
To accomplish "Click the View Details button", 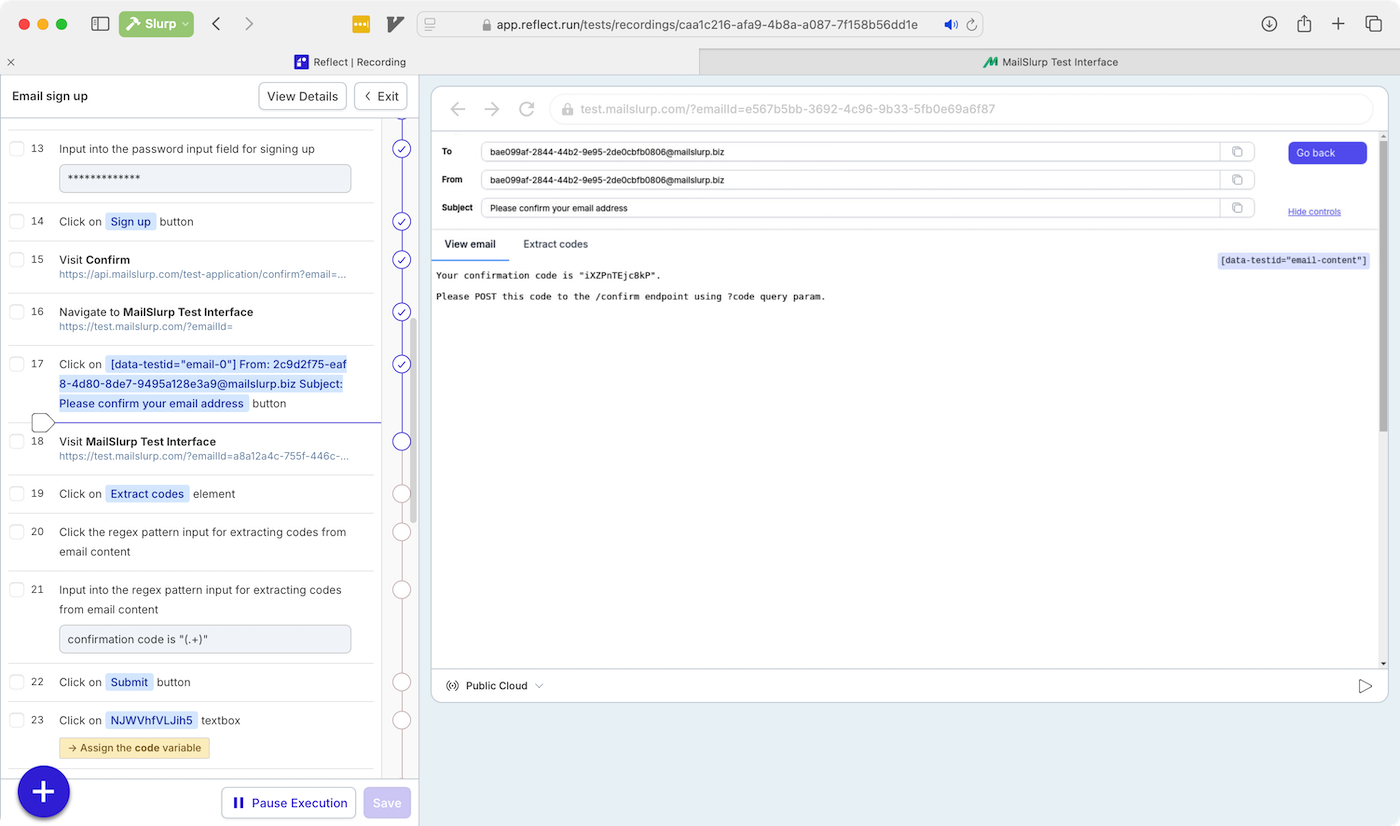I will click(x=302, y=96).
